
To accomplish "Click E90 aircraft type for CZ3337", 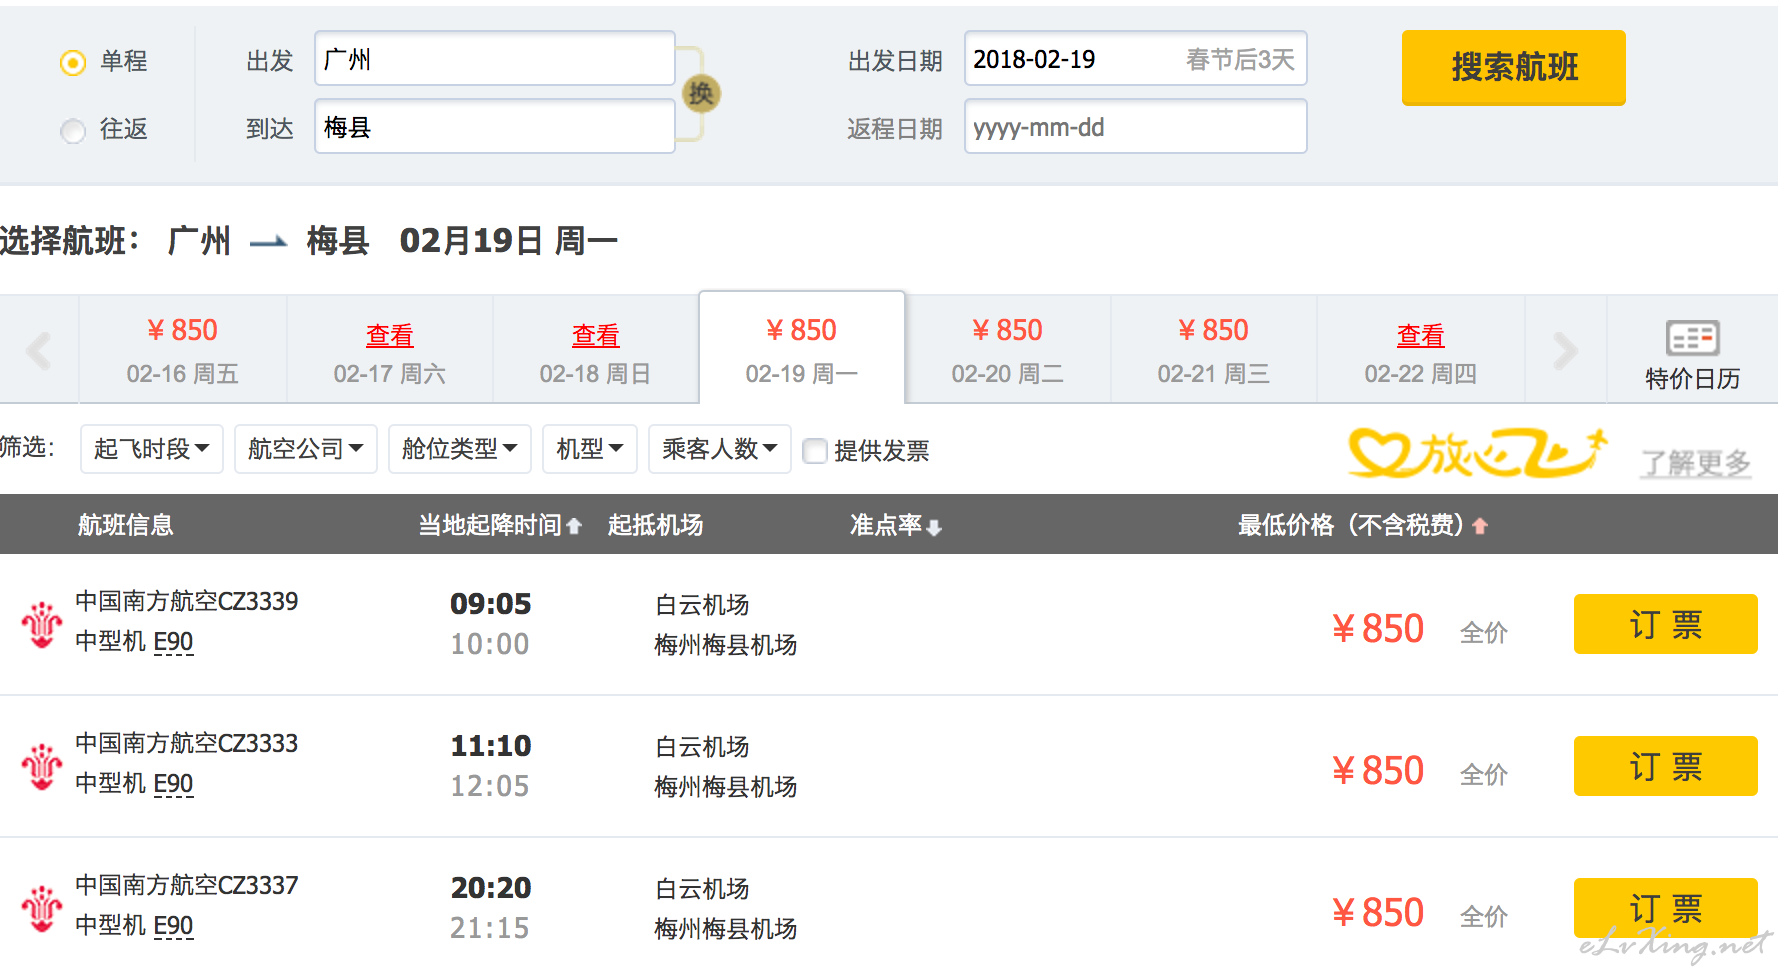I will 174,926.
